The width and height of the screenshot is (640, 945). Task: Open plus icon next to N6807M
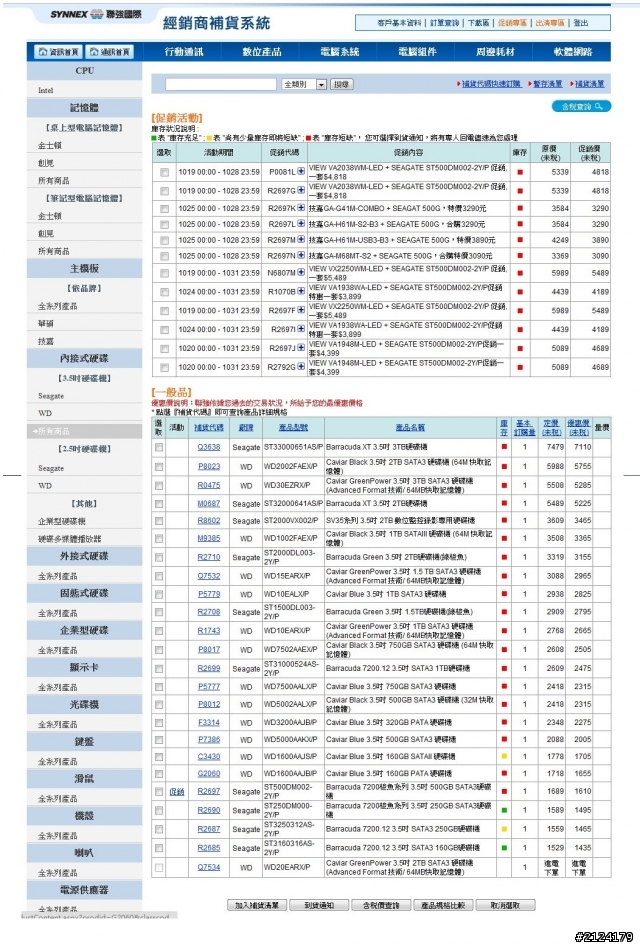tap(301, 273)
